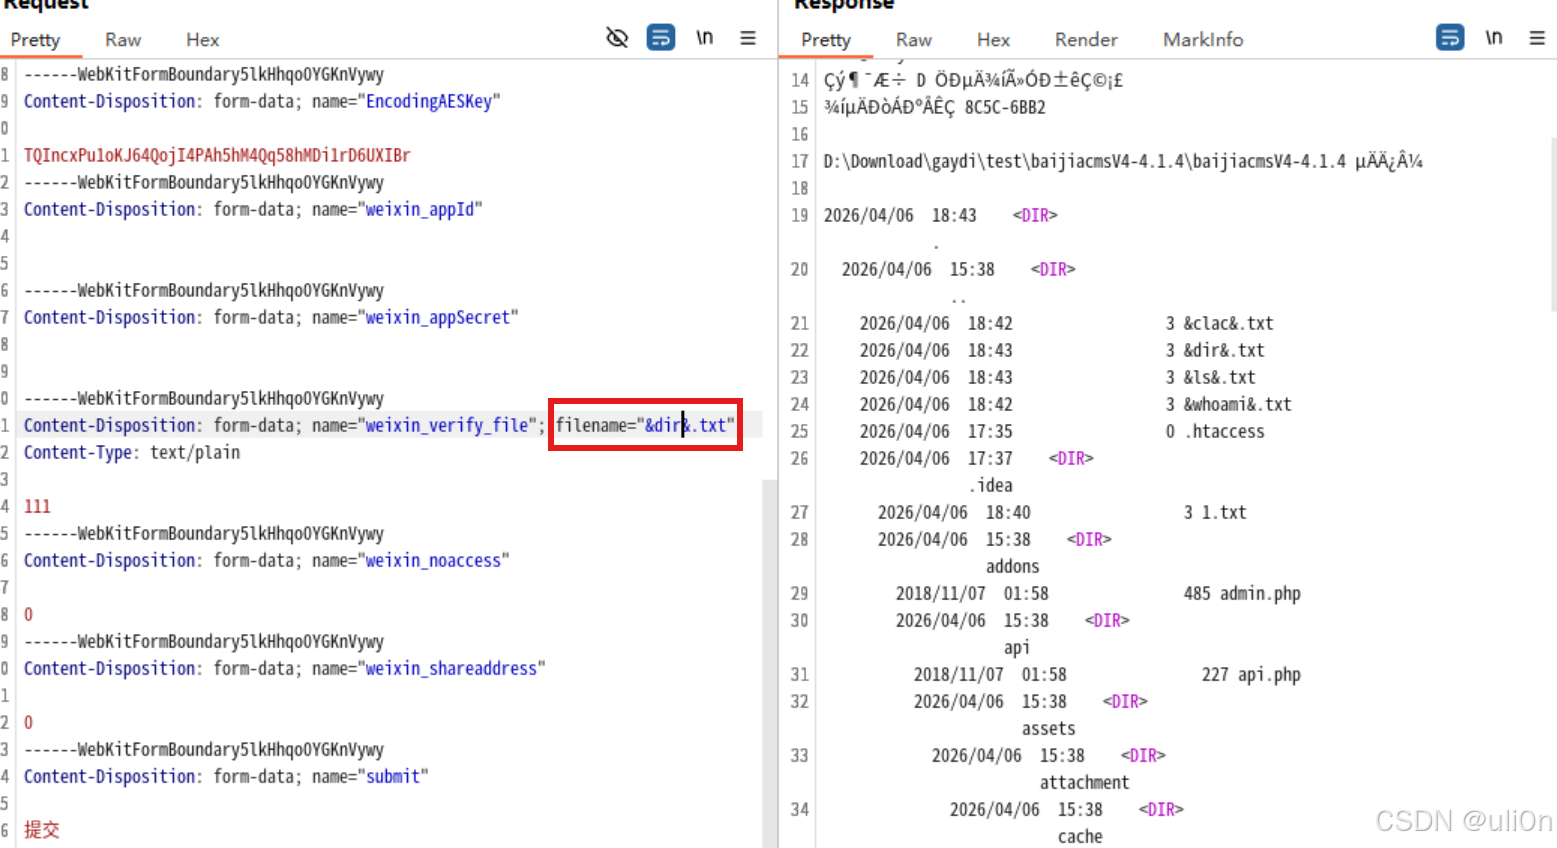The width and height of the screenshot is (1557, 848).
Task: Switch to the Request Hex tab
Action: click(x=202, y=40)
